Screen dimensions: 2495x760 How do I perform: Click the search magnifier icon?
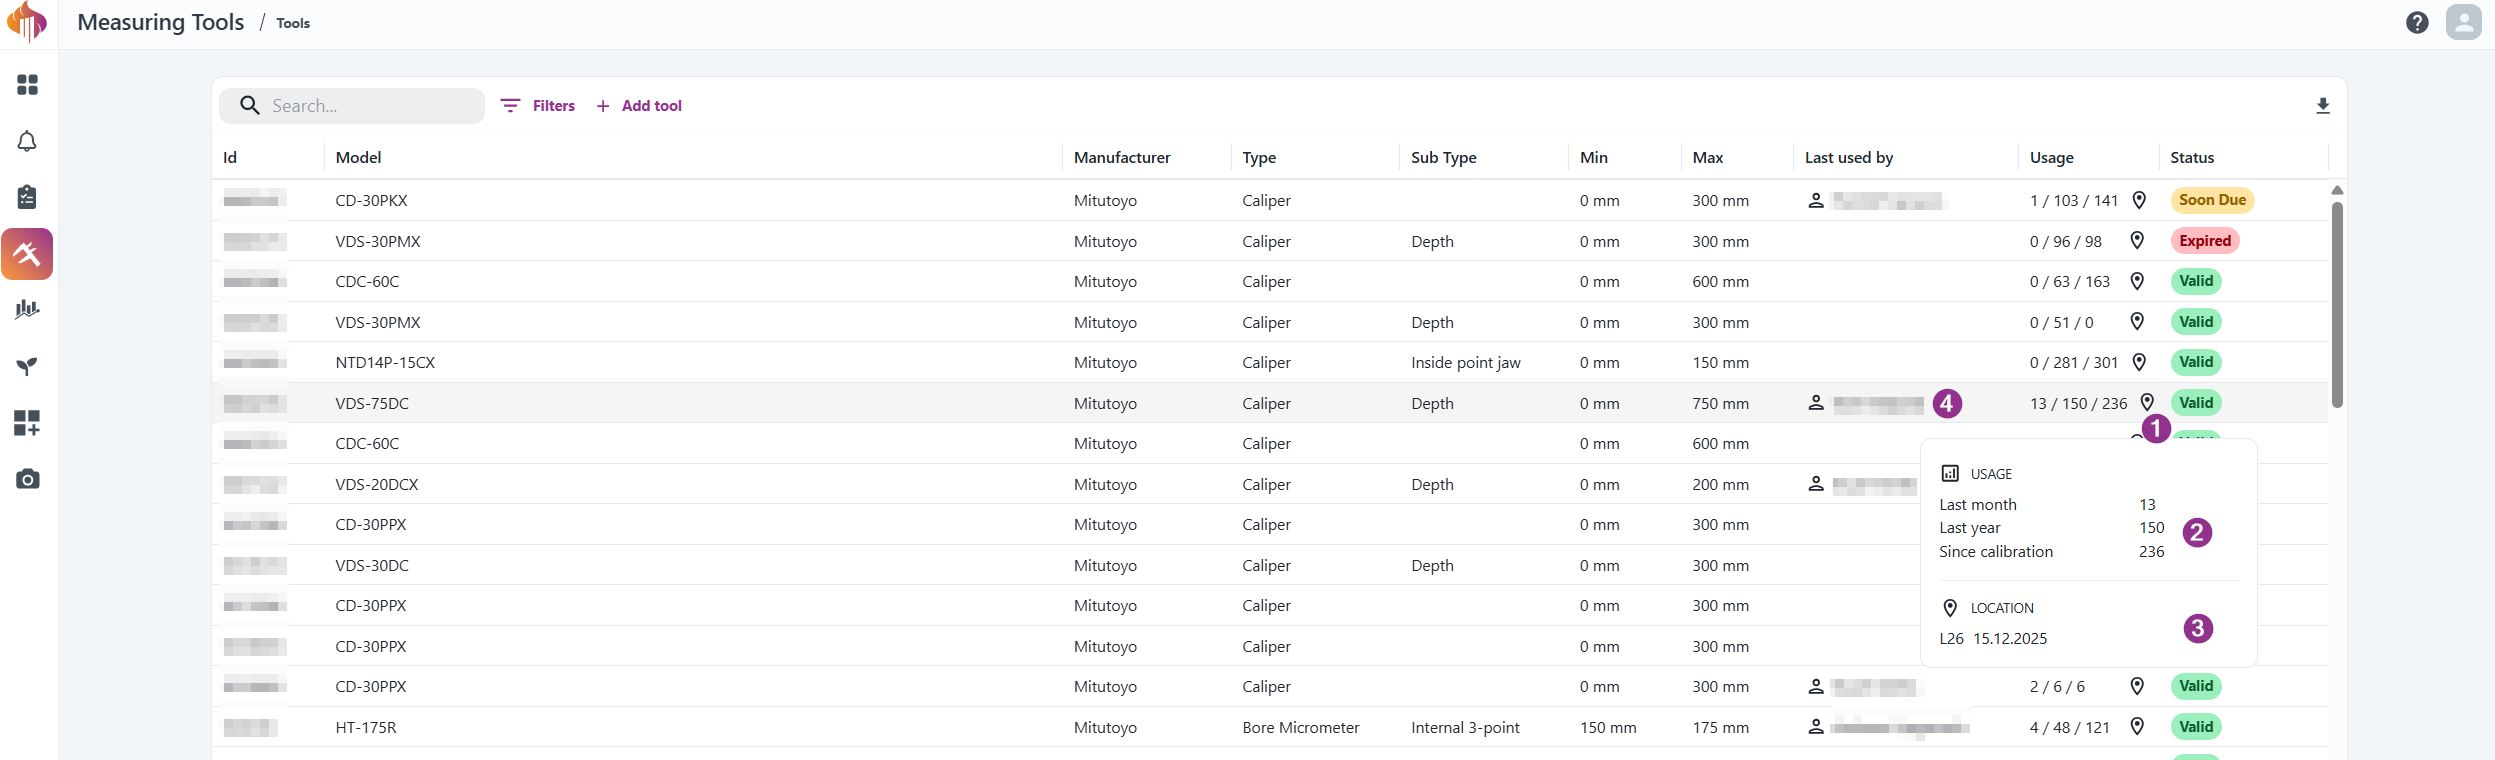250,106
